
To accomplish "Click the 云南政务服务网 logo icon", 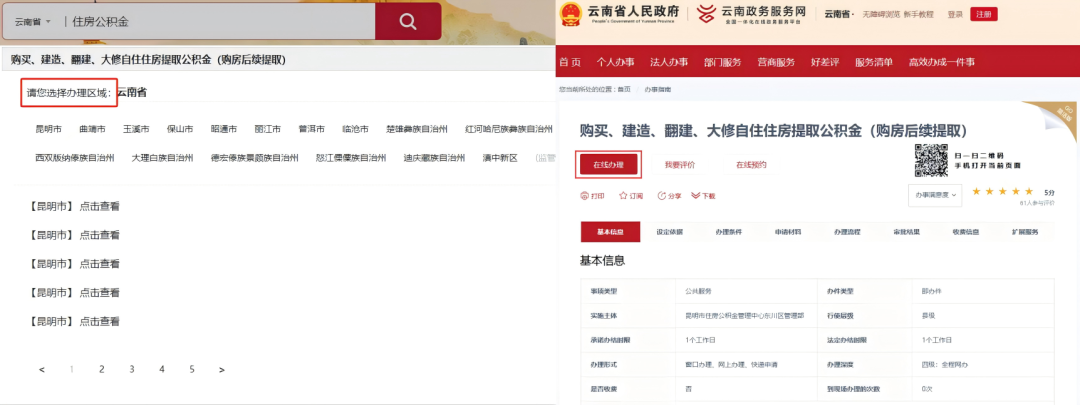I will (706, 14).
